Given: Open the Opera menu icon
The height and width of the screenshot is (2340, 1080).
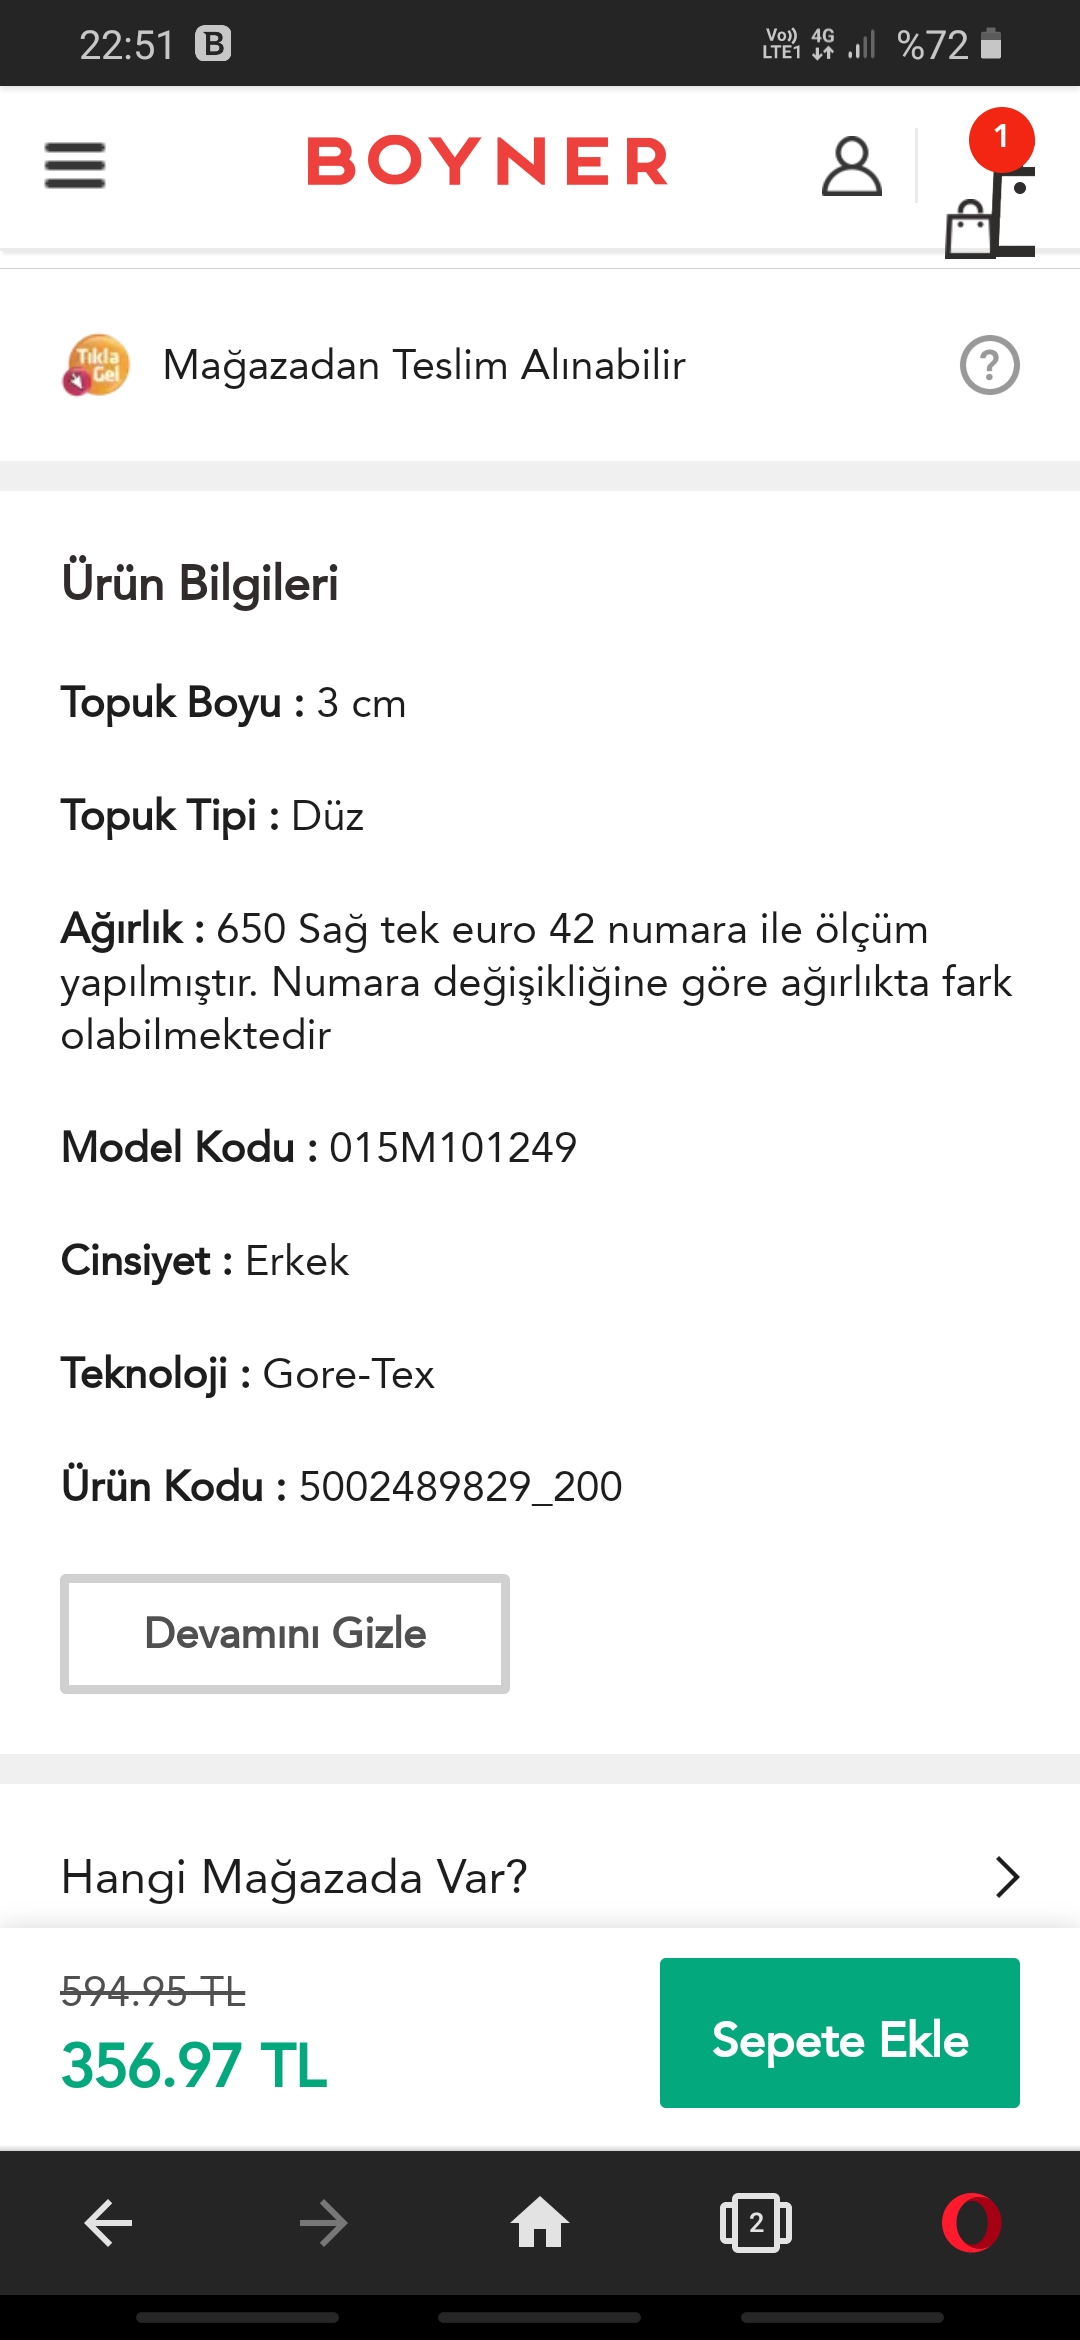Looking at the screenshot, I should click(972, 2222).
